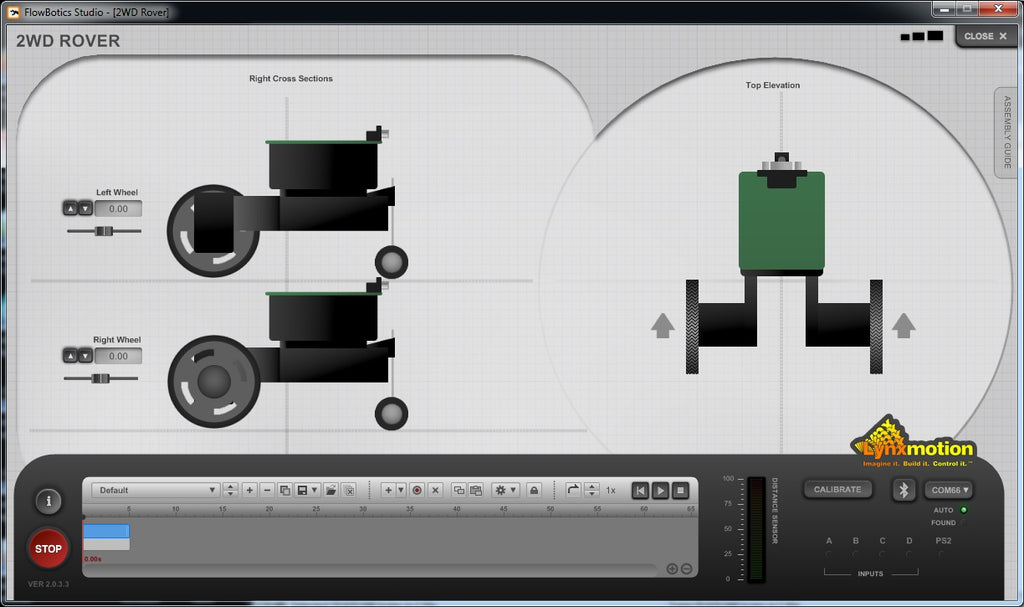Toggle the AUTO port detection indicator

click(963, 510)
